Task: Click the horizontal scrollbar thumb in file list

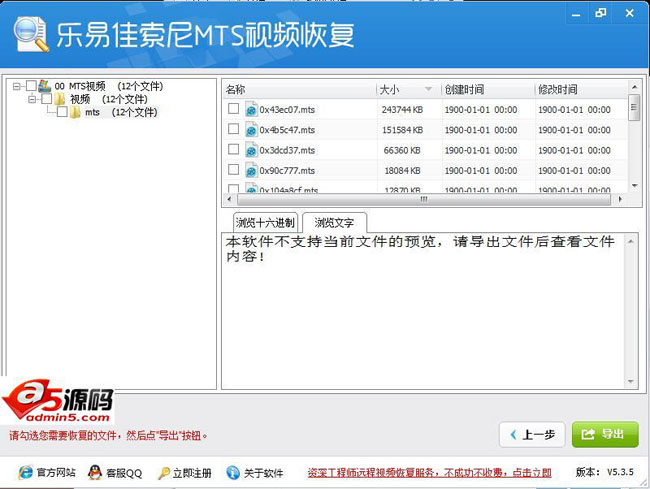Action: point(424,199)
